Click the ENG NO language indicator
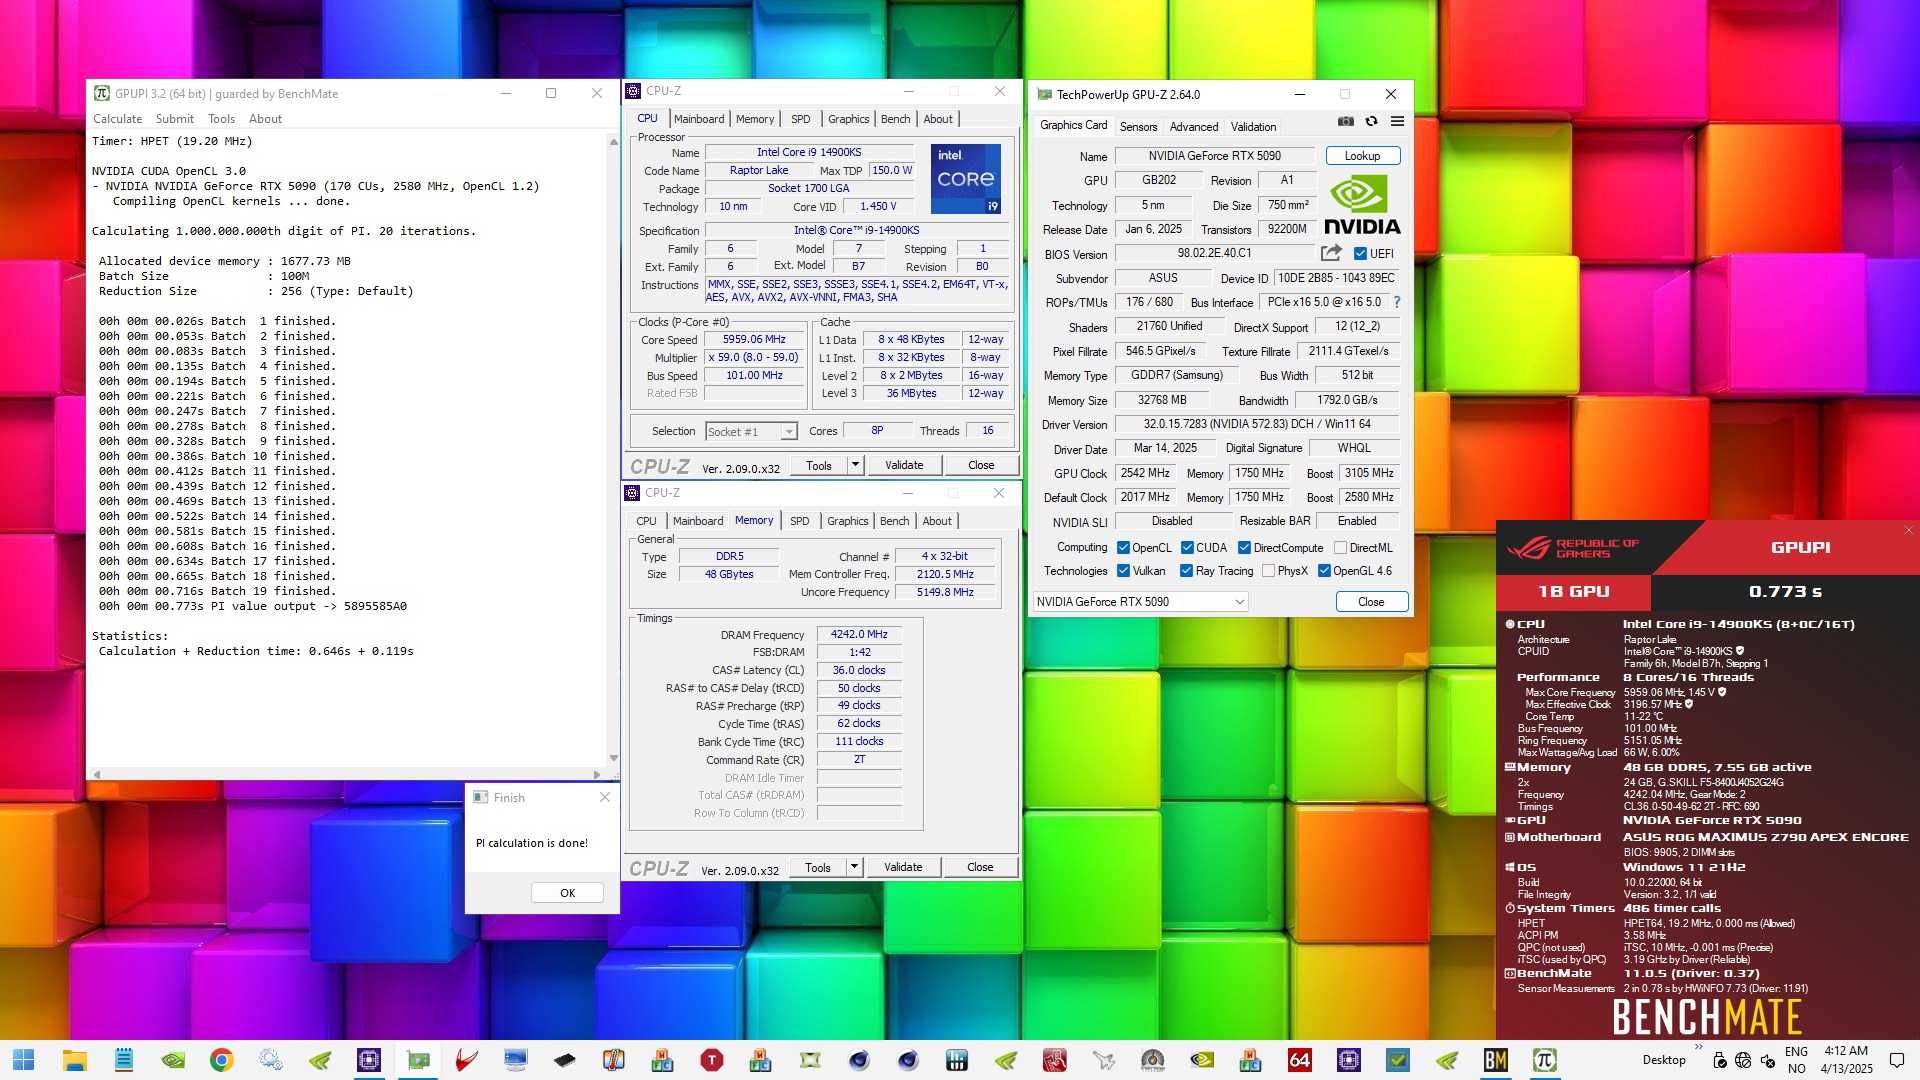 click(x=1796, y=1060)
